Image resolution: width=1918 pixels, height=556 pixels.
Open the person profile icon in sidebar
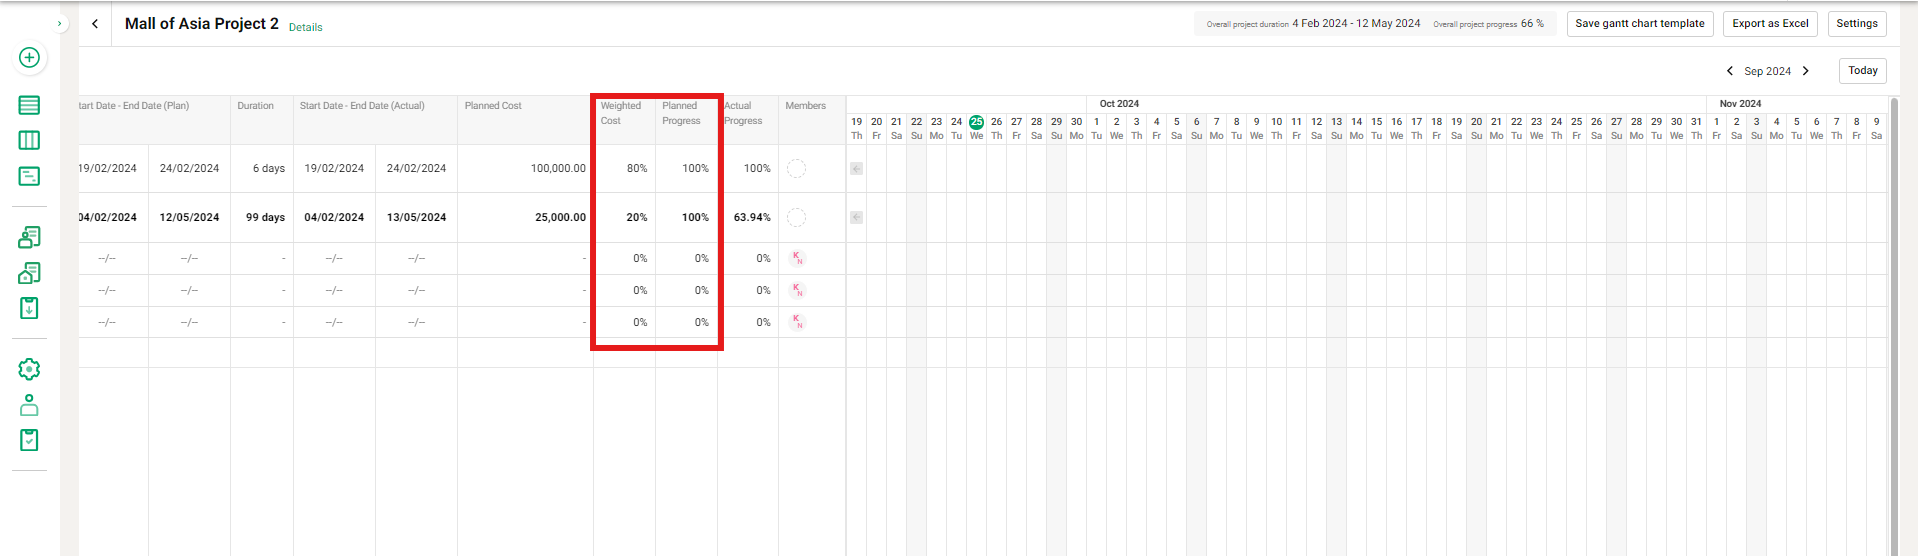tap(30, 405)
